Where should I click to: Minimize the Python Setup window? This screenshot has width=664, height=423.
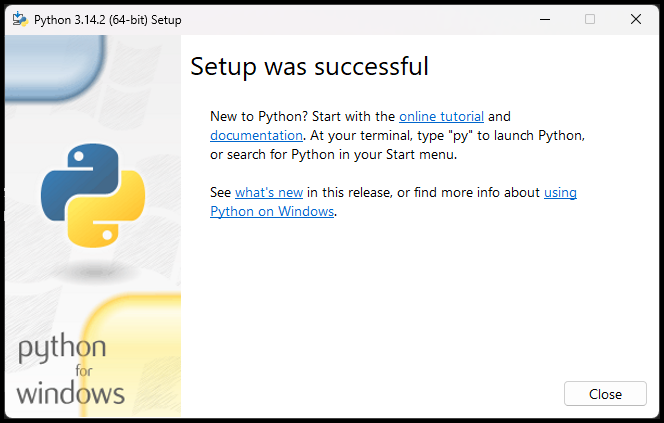pos(544,19)
